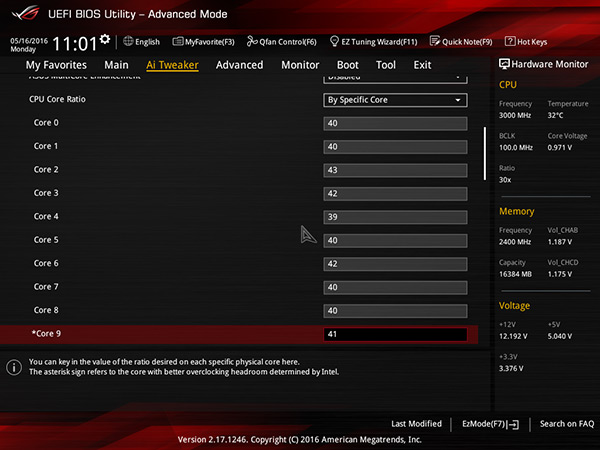Click Search on FAQ
The image size is (600, 450).
click(567, 424)
